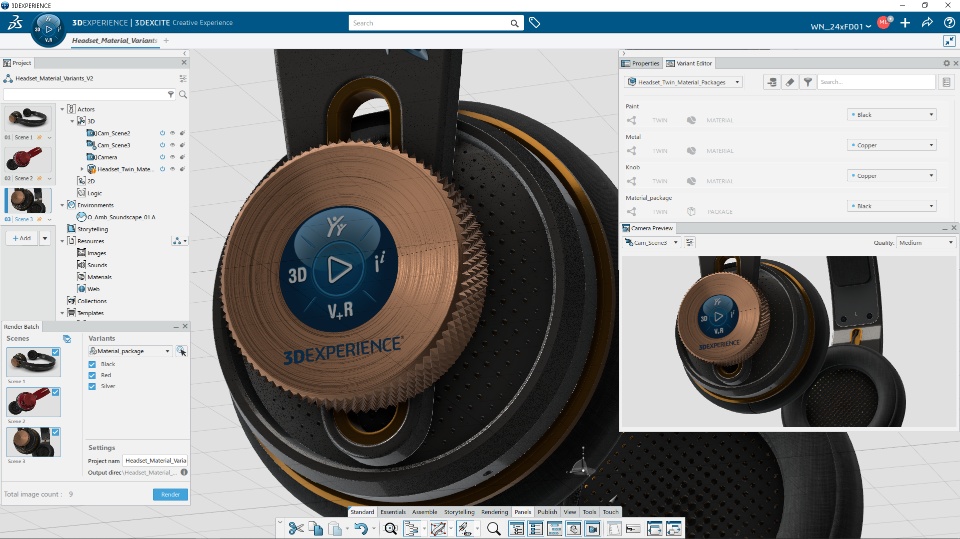
Task: Switch to the Rendering toolbar tab
Action: (495, 511)
